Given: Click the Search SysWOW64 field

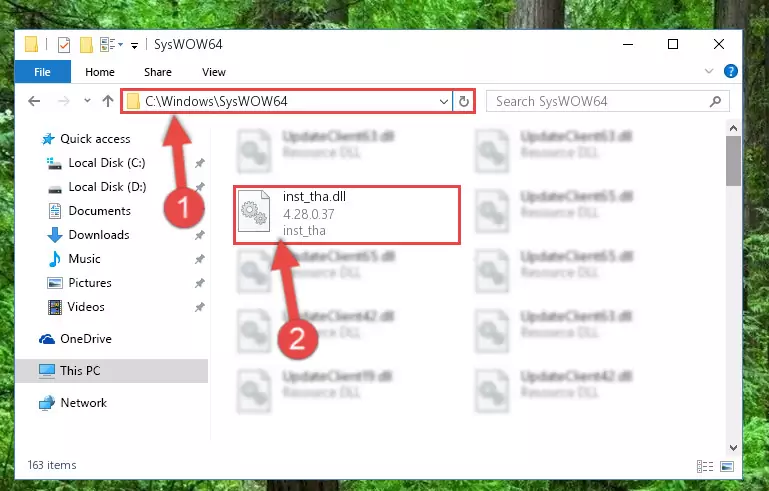Looking at the screenshot, I should pos(608,102).
